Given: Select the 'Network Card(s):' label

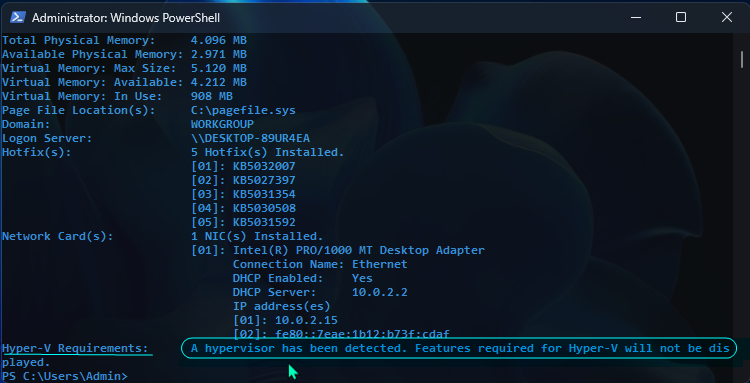Looking at the screenshot, I should [x=57, y=236].
